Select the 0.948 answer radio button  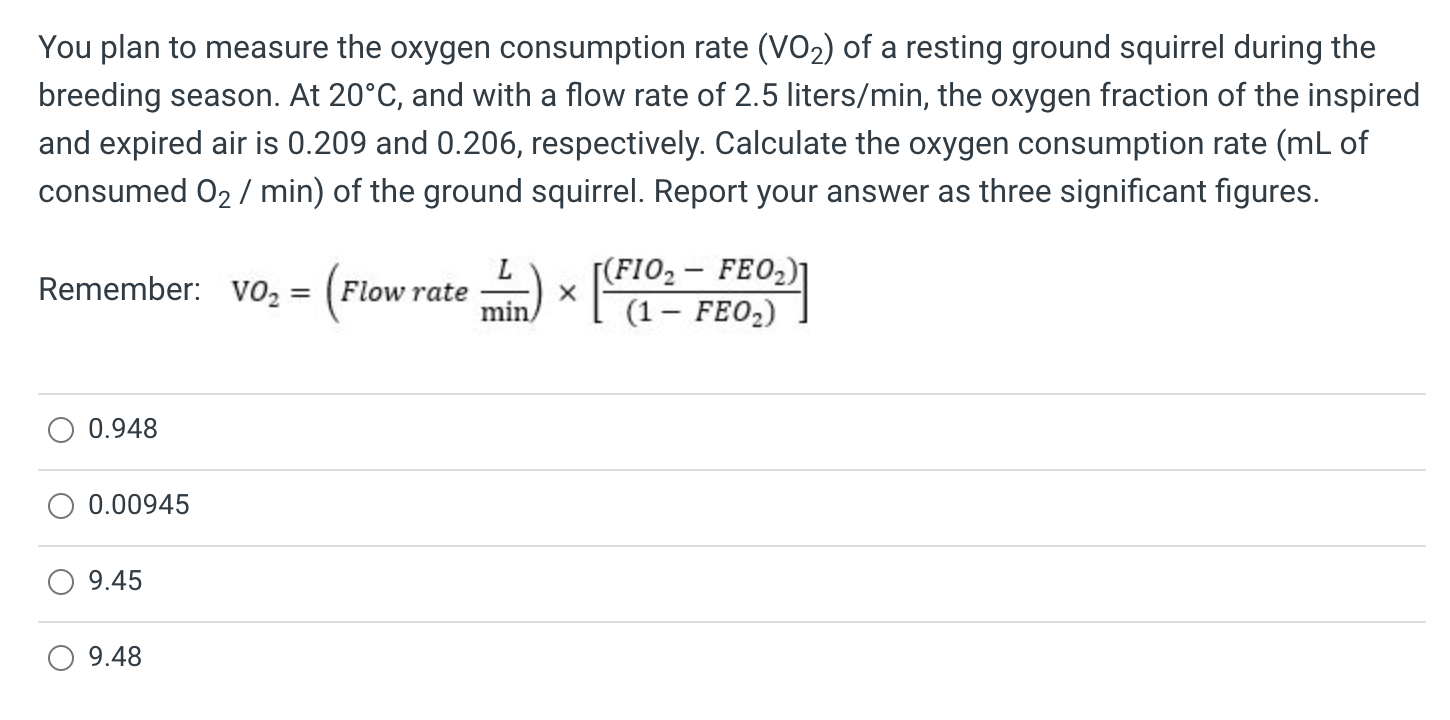click(59, 429)
